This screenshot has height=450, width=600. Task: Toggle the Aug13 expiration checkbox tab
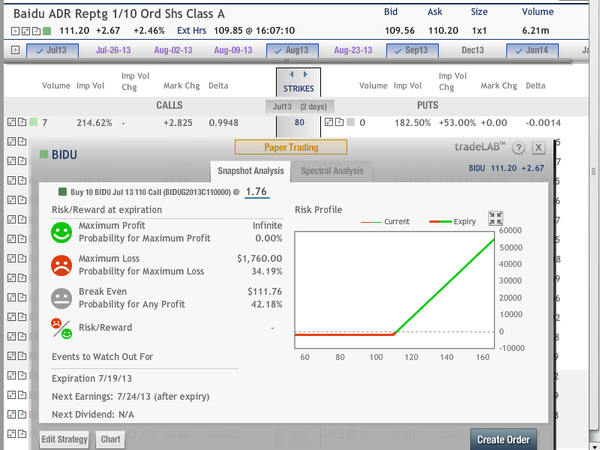(x=292, y=51)
